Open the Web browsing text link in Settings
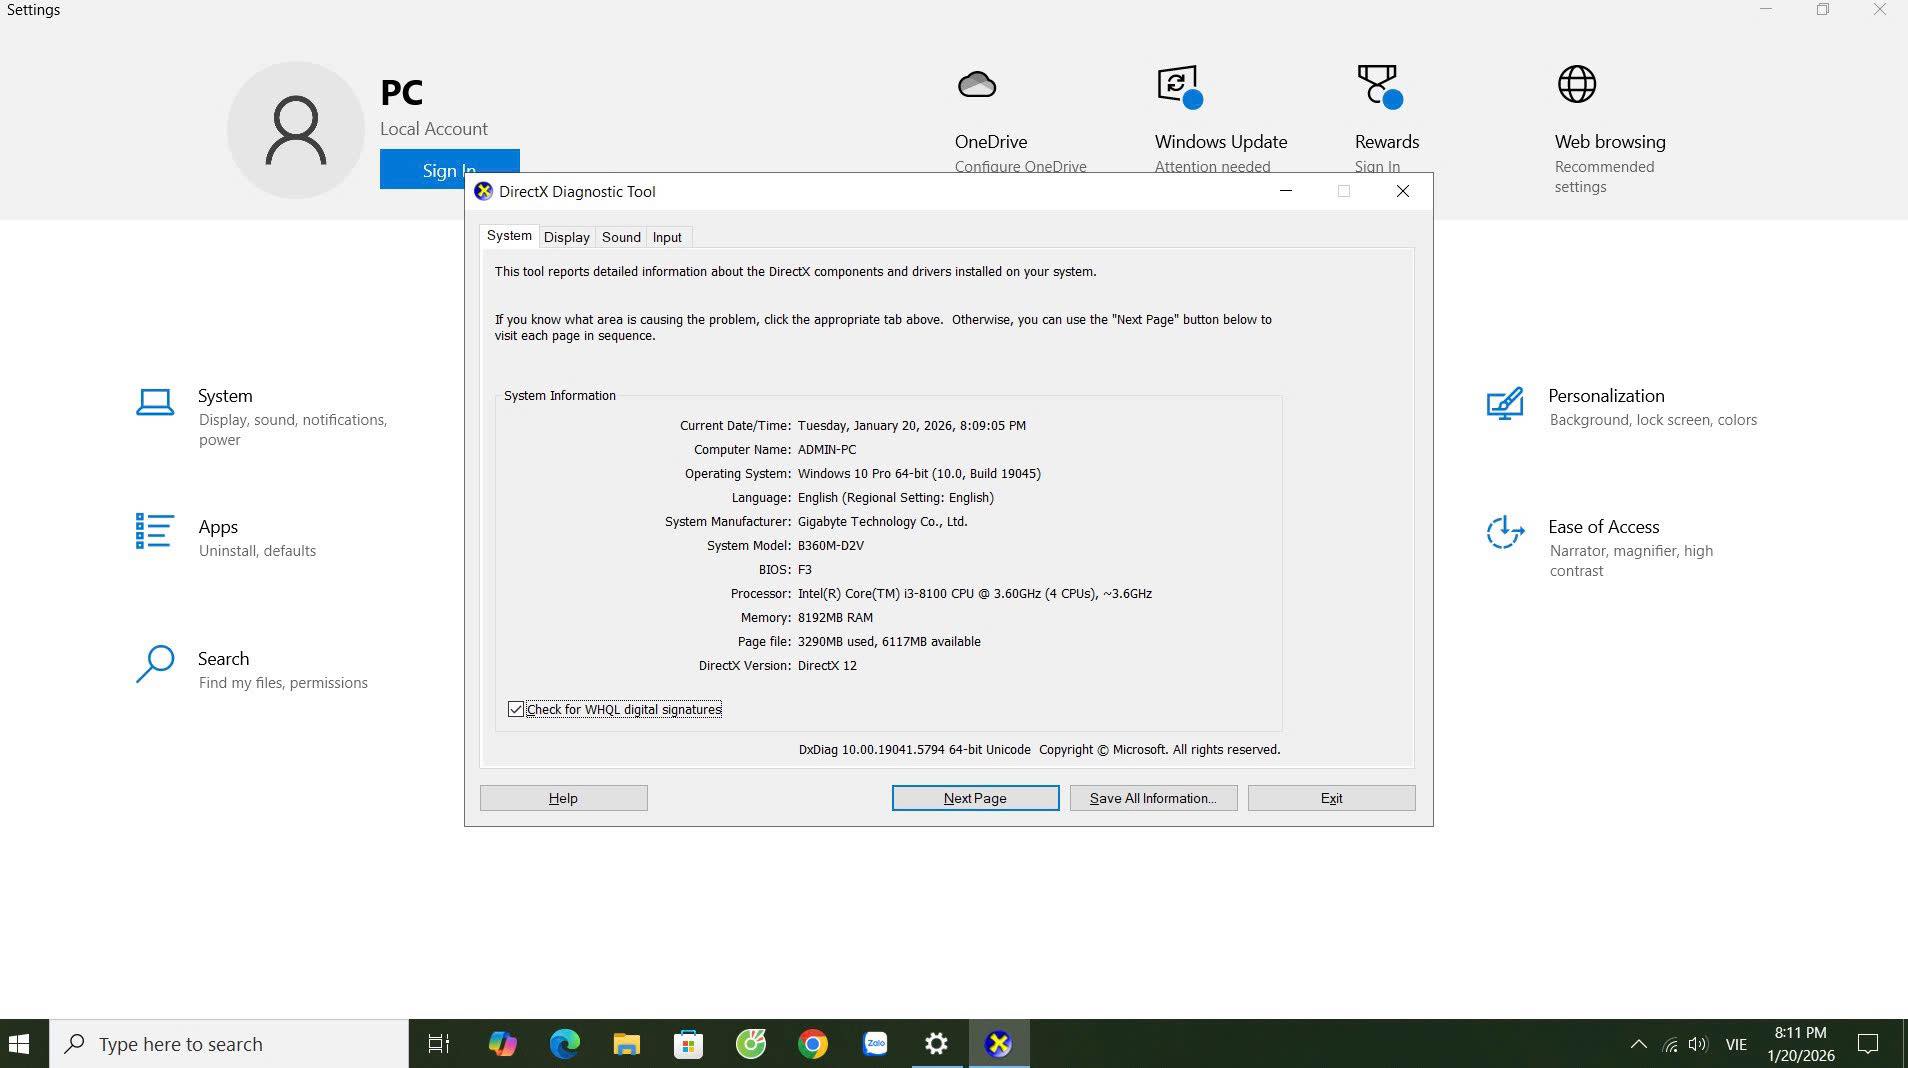Image resolution: width=1908 pixels, height=1068 pixels. pyautogui.click(x=1610, y=142)
